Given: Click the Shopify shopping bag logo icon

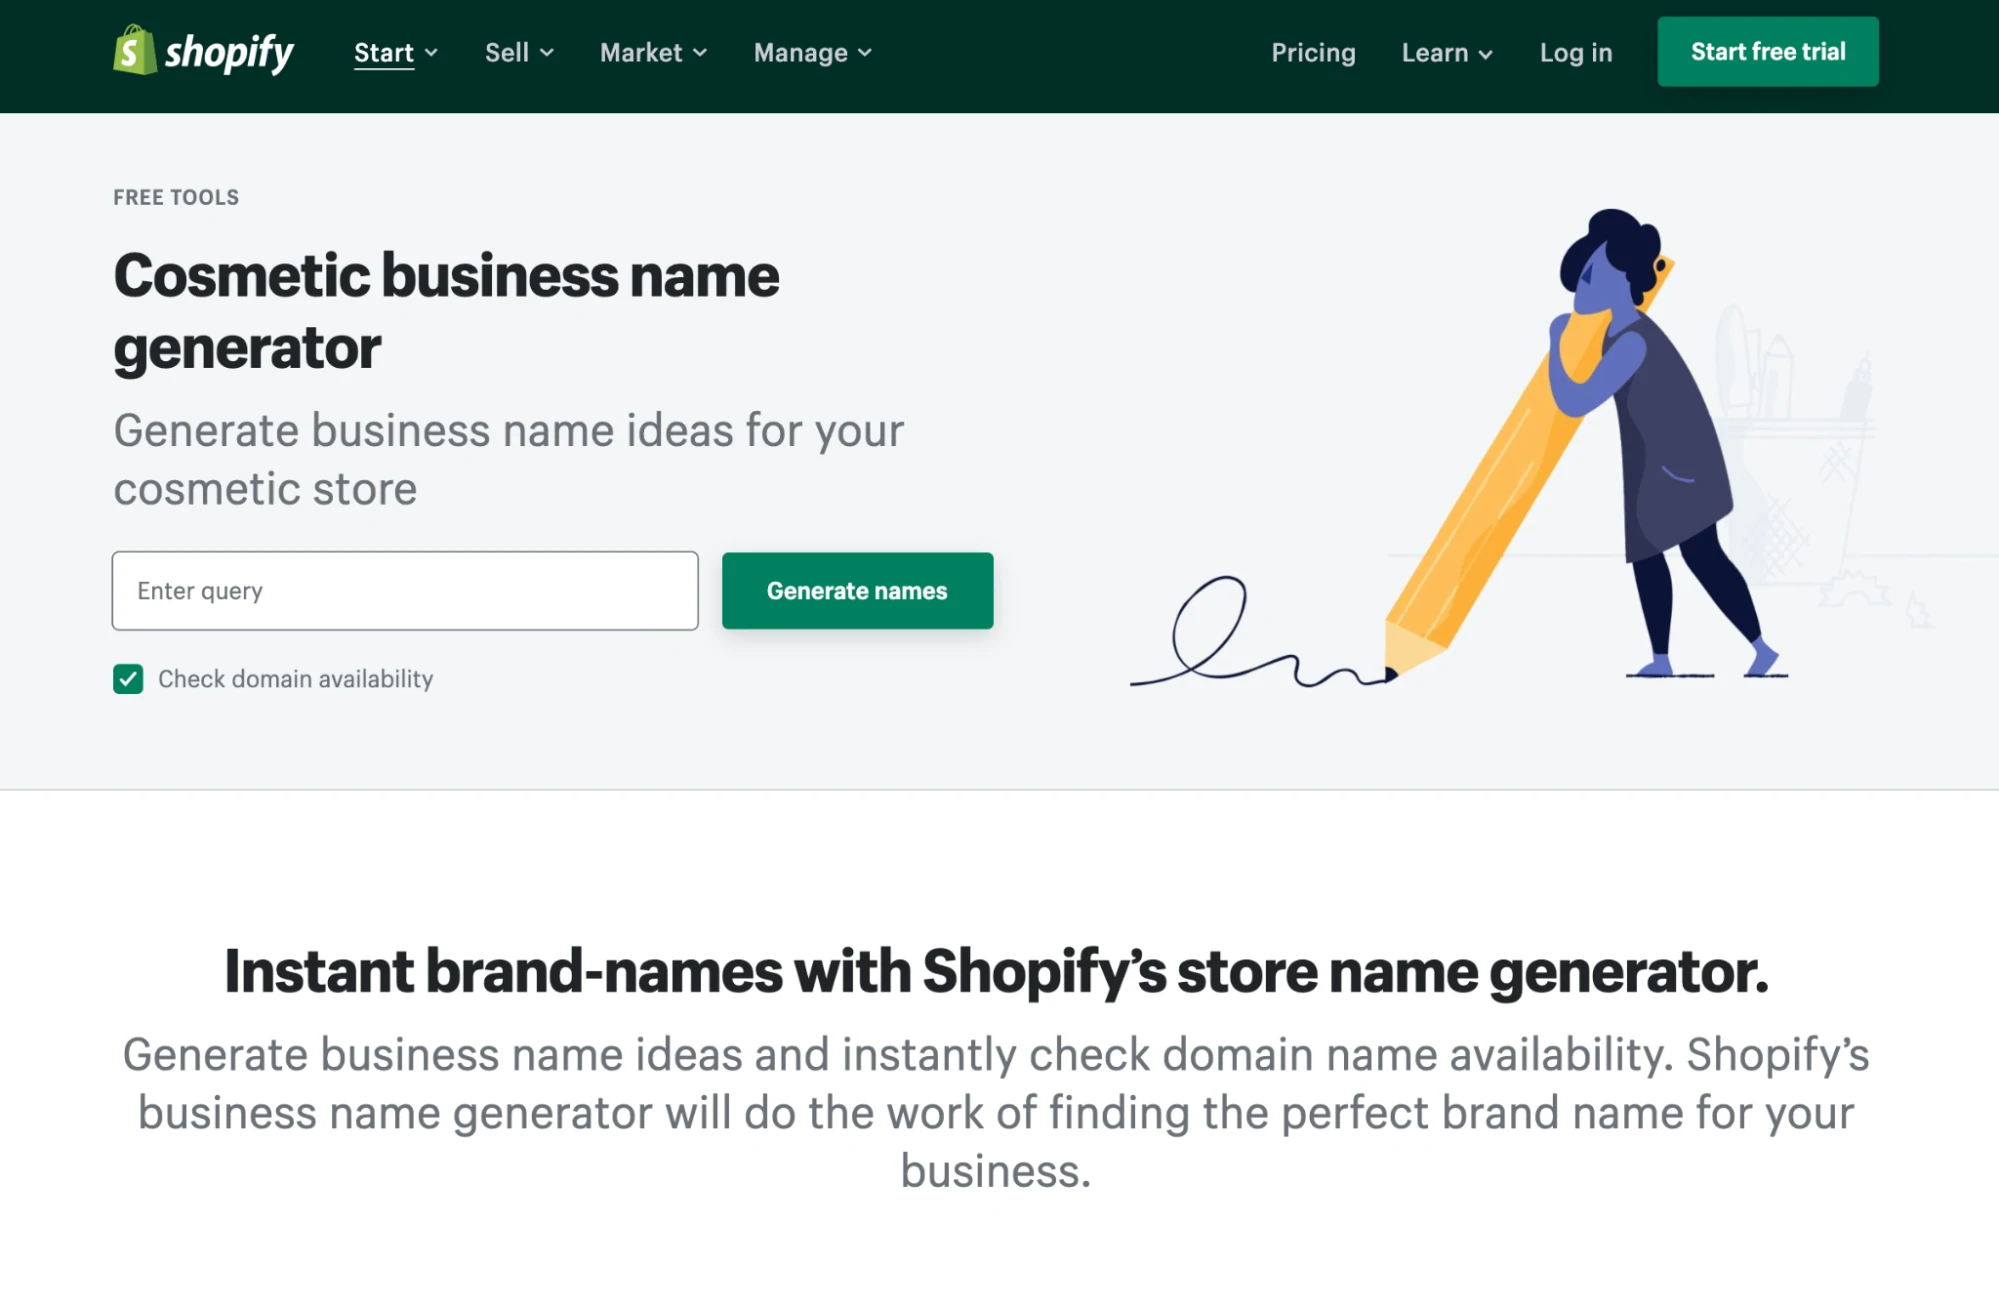Looking at the screenshot, I should [134, 50].
